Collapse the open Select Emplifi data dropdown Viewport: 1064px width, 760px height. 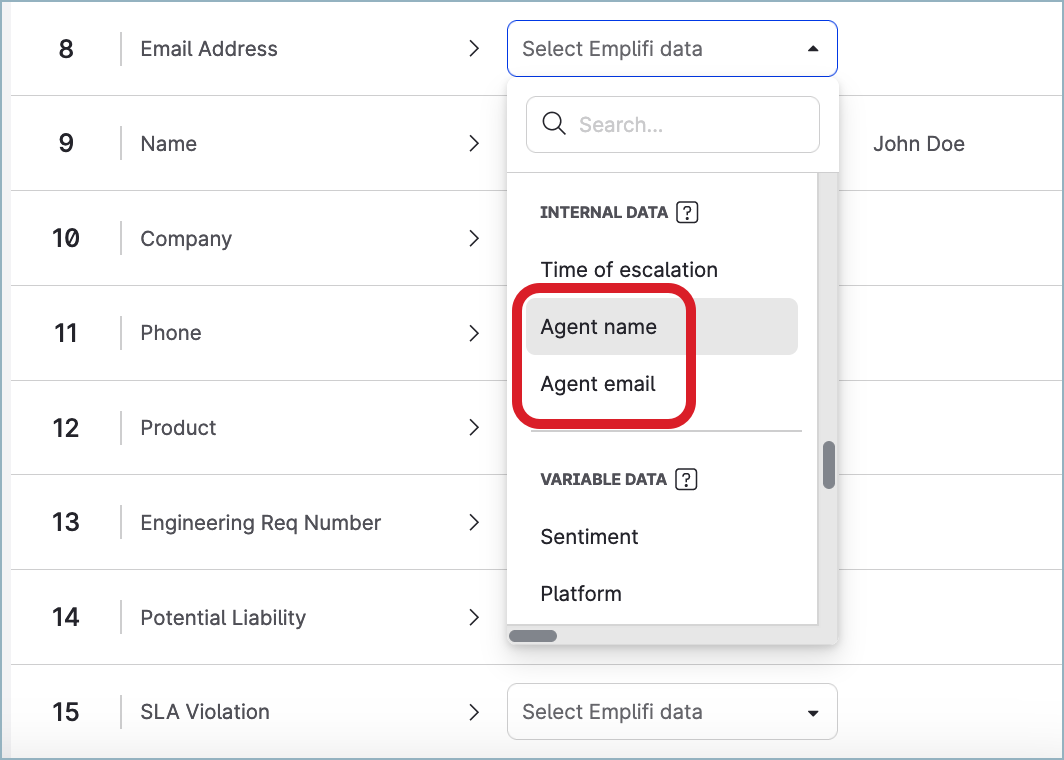coord(813,48)
